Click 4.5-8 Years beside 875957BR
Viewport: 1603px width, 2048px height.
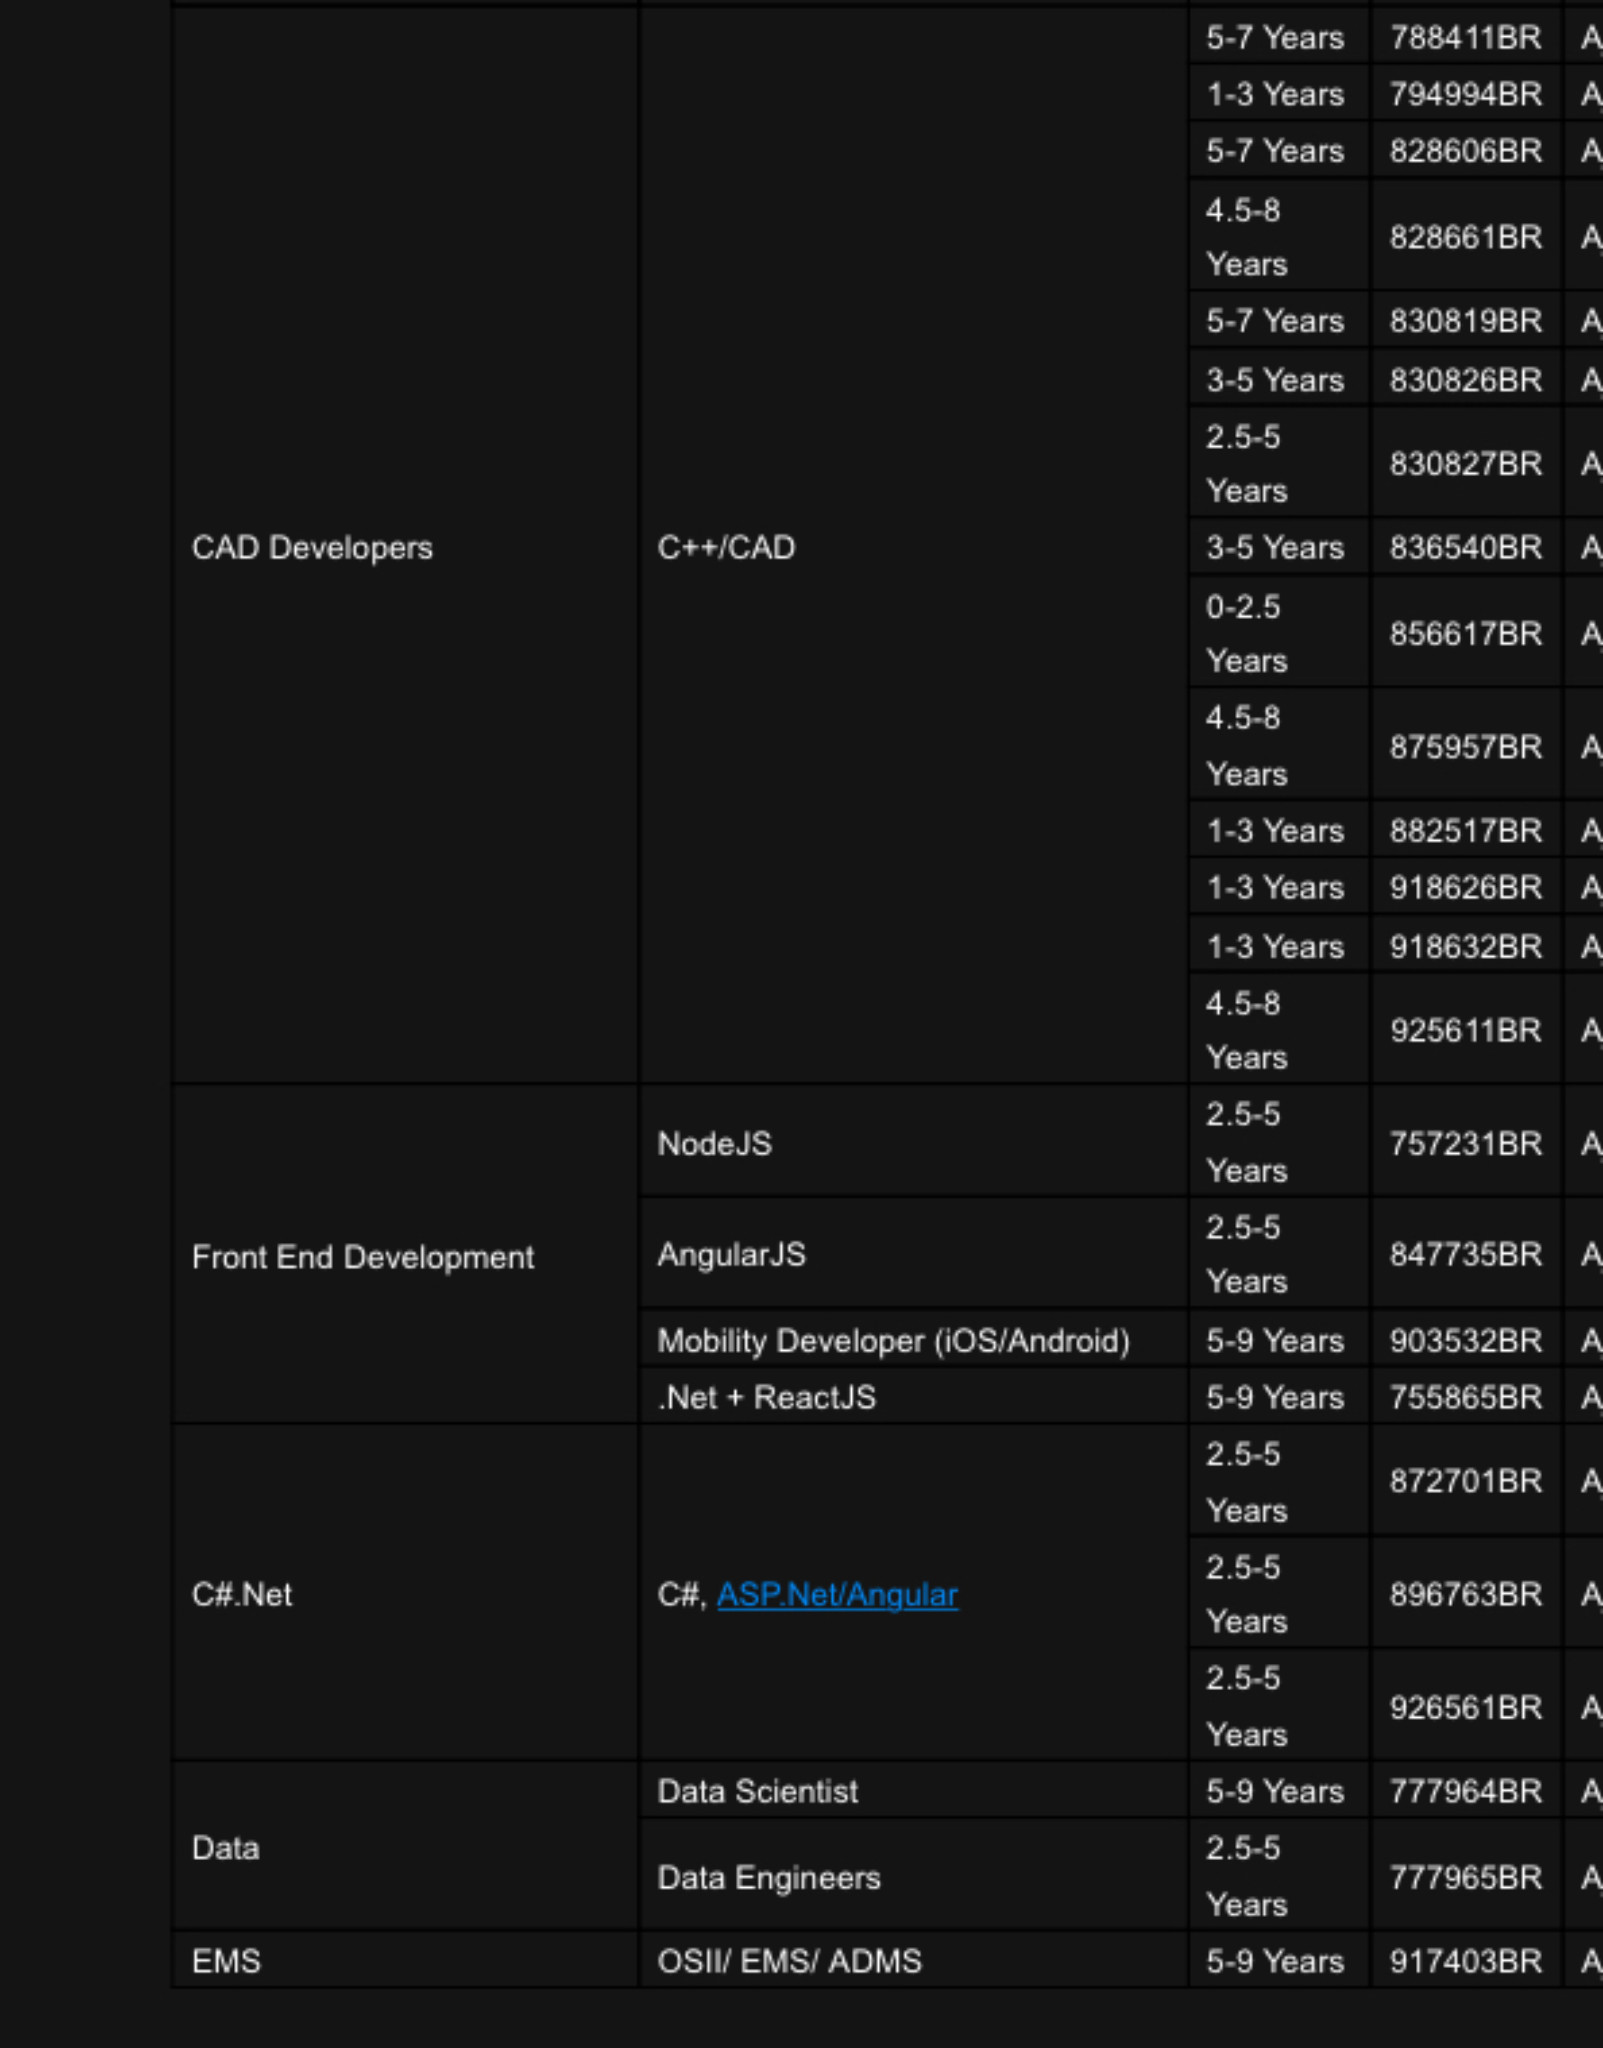click(x=1278, y=746)
